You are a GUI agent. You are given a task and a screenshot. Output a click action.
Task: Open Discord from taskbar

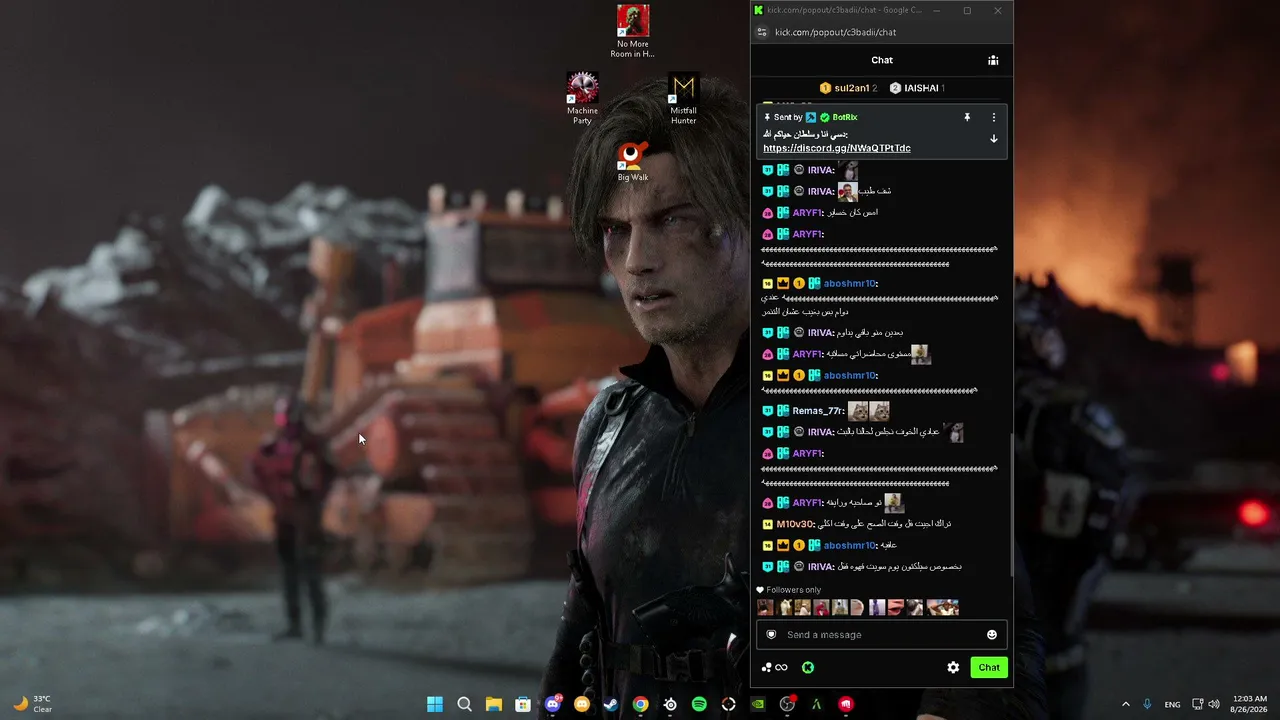tap(553, 704)
